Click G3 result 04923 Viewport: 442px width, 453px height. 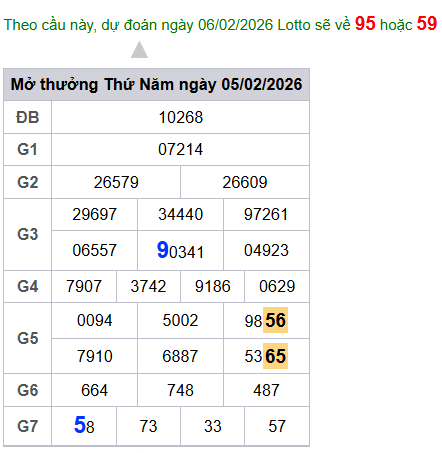(x=266, y=250)
